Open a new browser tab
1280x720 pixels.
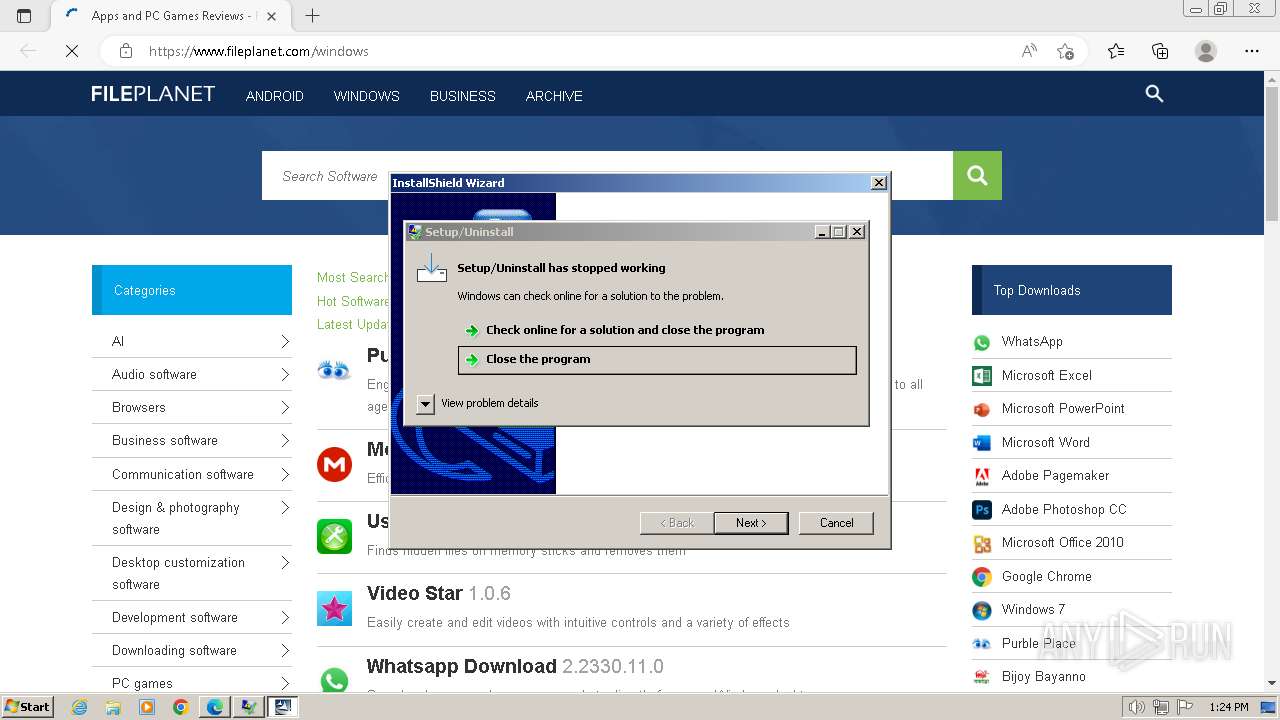(312, 15)
